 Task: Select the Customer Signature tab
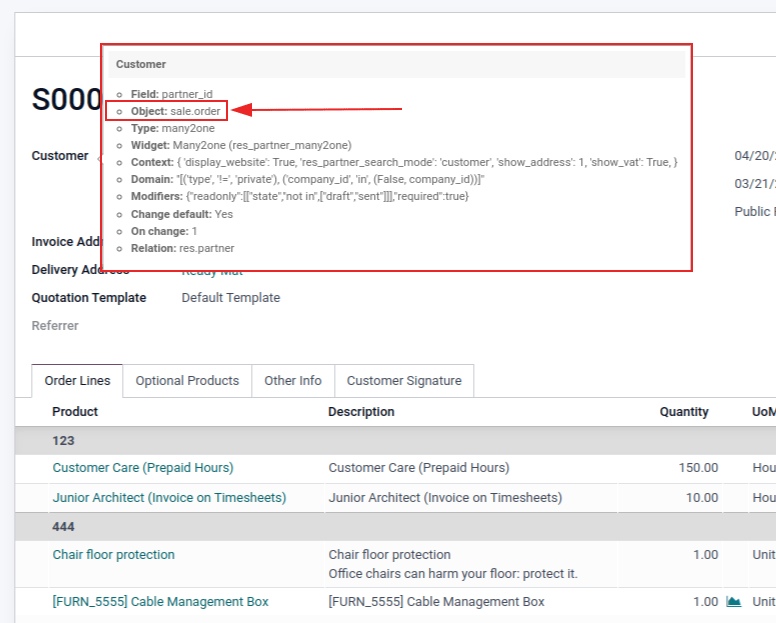click(404, 381)
